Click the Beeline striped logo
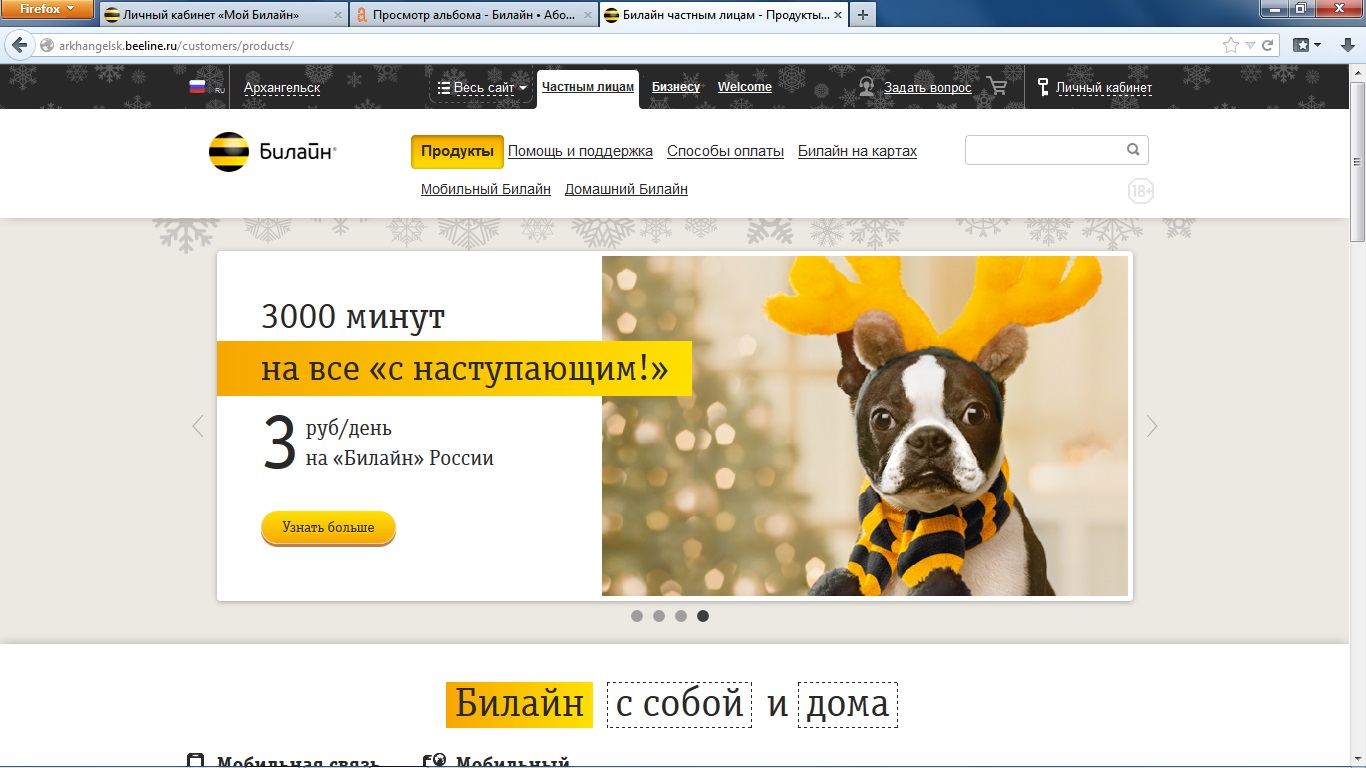This screenshot has width=1366, height=768. tap(229, 152)
